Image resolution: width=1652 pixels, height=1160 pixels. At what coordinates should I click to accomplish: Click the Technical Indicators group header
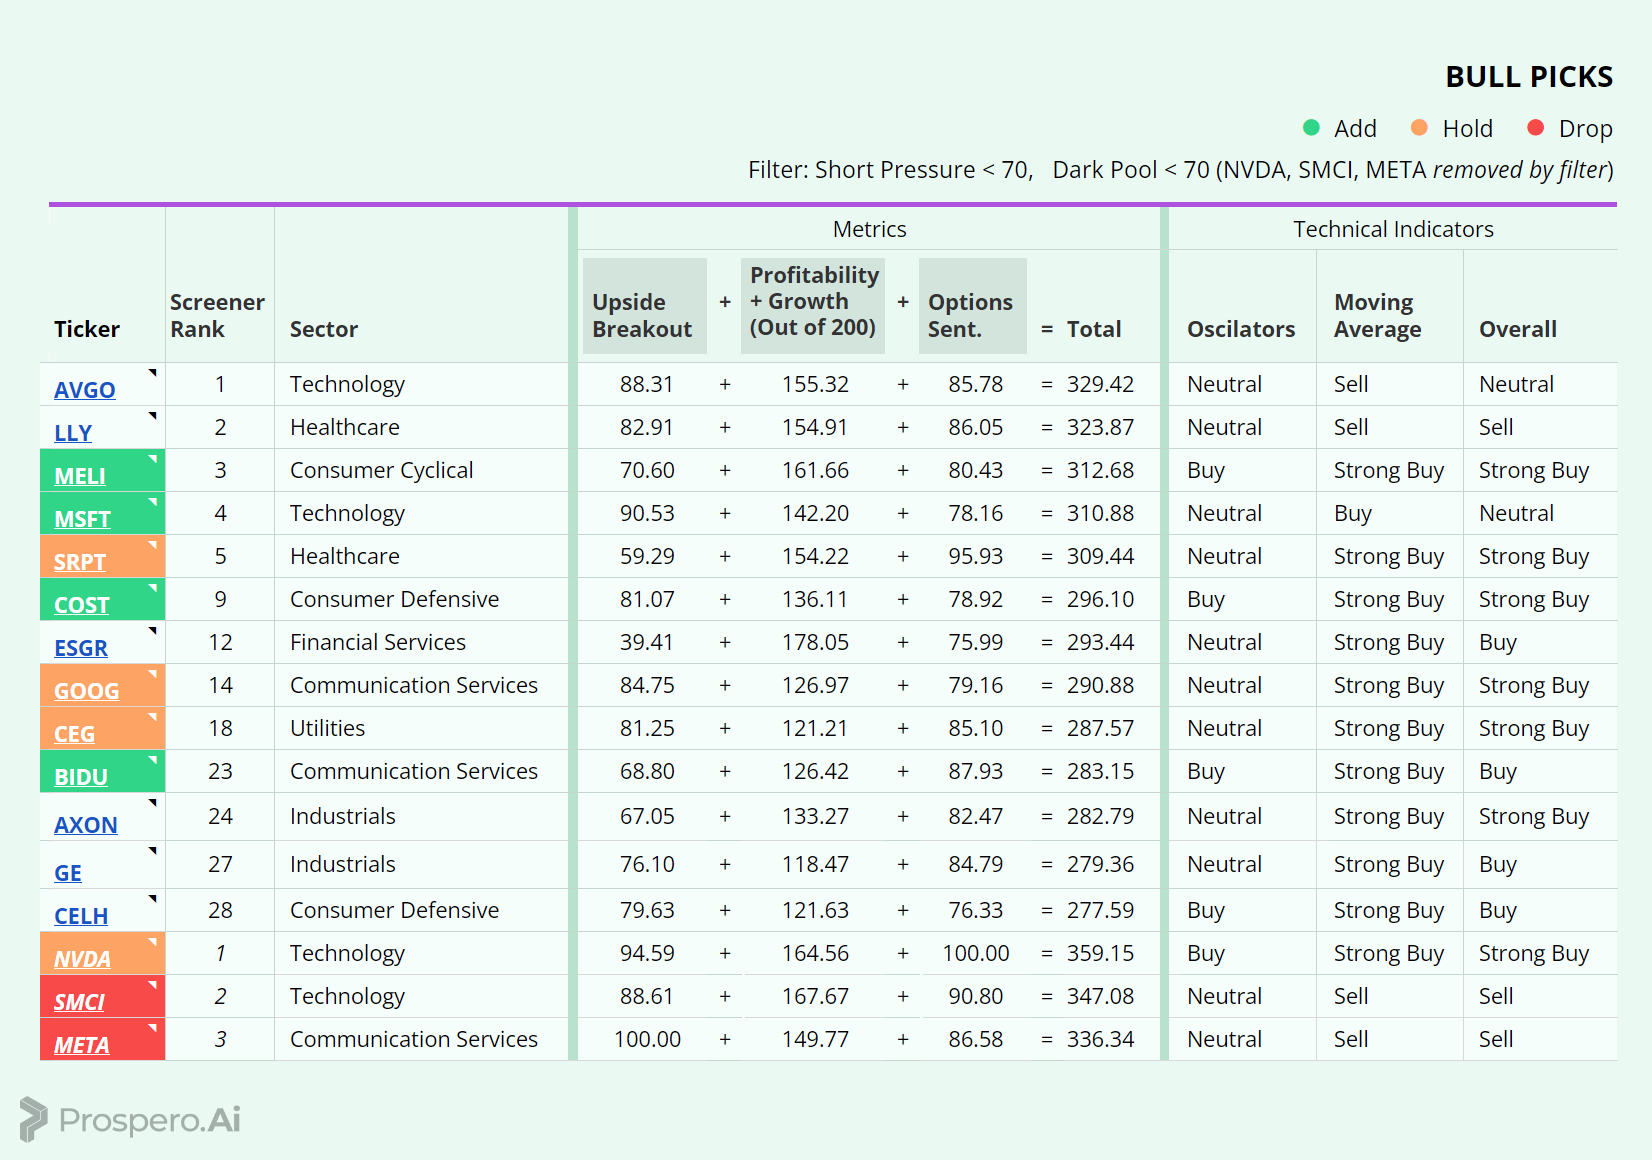1393,229
